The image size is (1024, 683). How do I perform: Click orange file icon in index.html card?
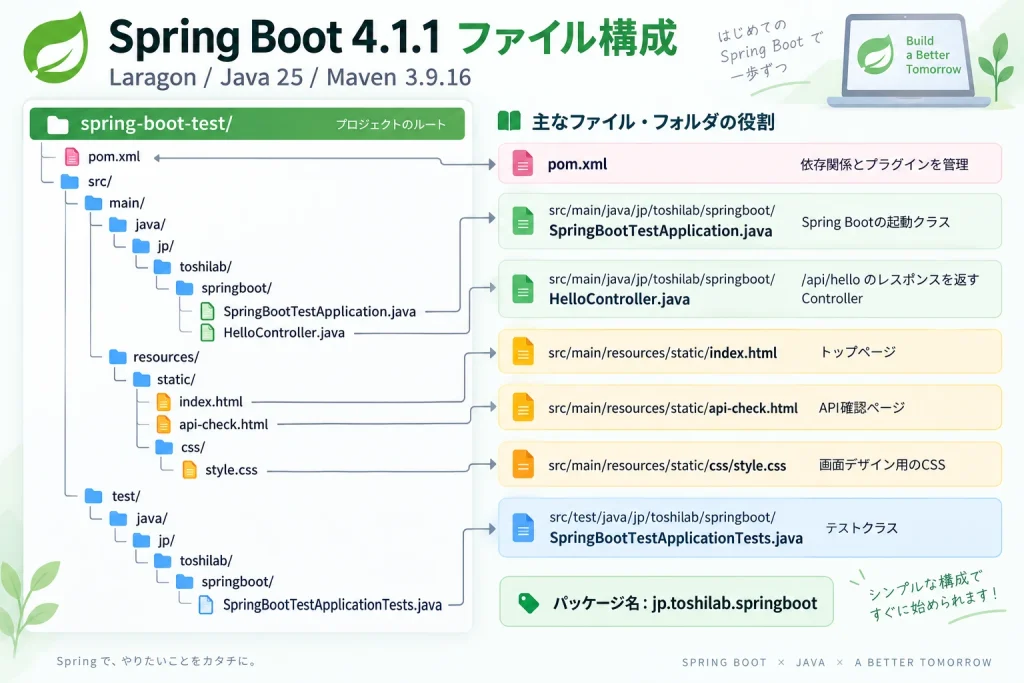click(522, 351)
